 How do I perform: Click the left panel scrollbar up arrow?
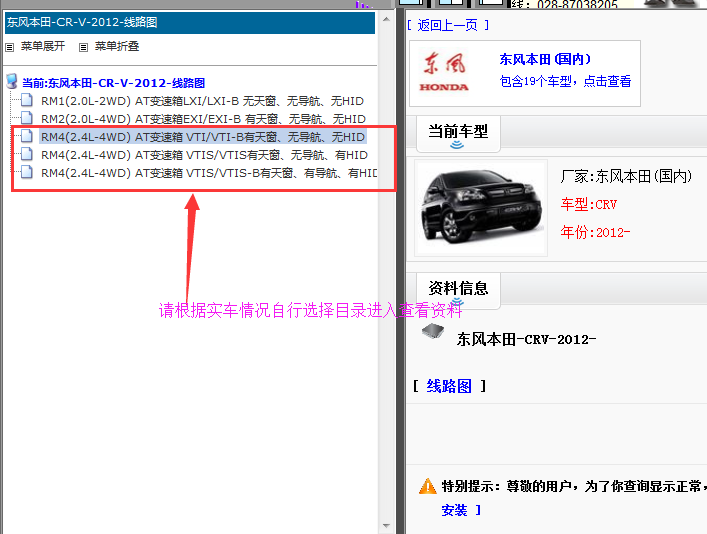[x=386, y=19]
